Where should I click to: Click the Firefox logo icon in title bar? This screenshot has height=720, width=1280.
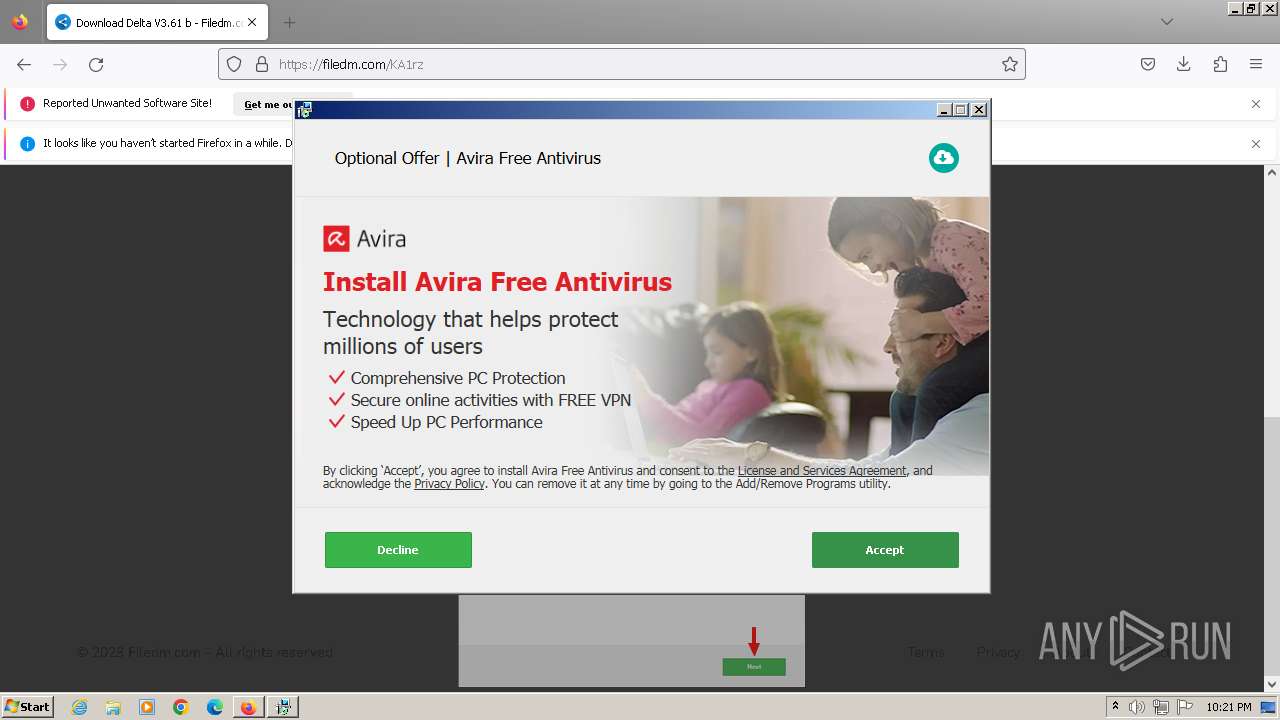click(x=20, y=22)
